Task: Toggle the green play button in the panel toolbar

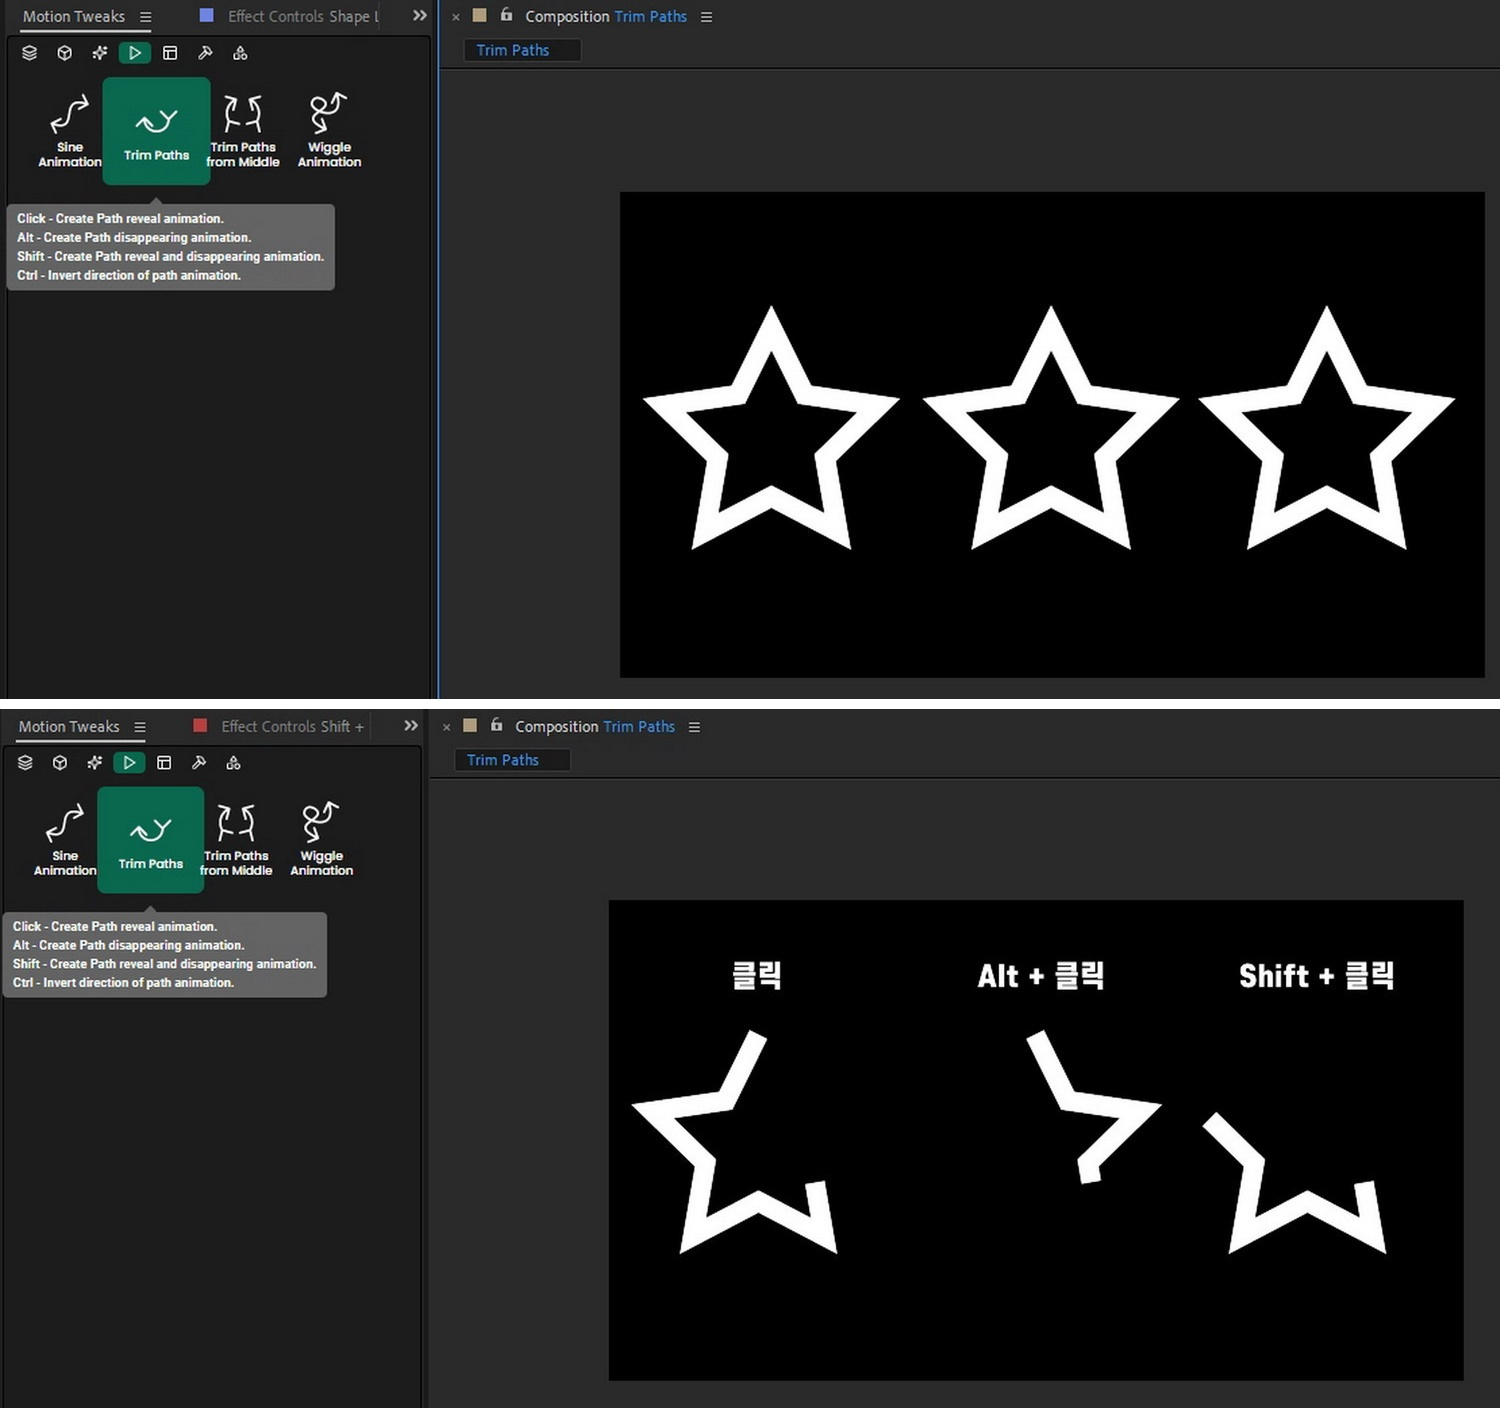Action: coord(135,53)
